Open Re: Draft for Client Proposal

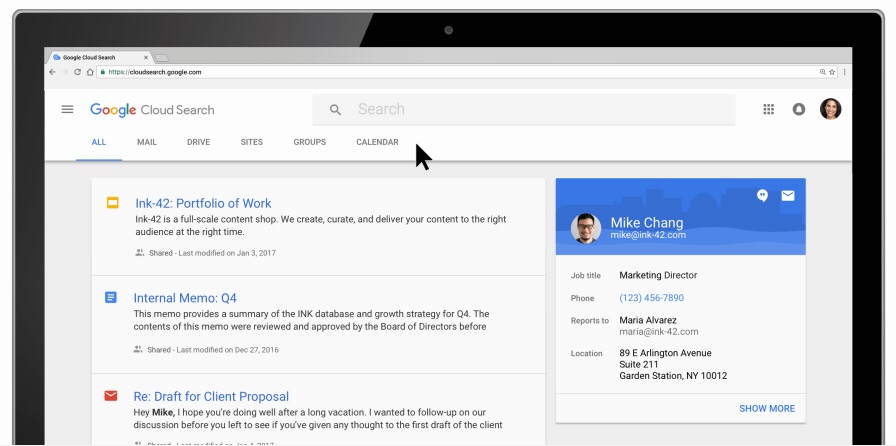[211, 396]
